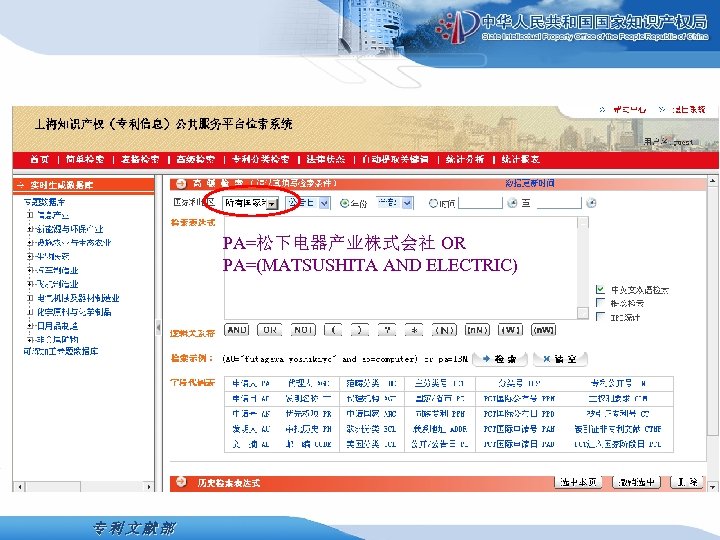Insert the PCT国际申请号 PAN field code

(x=519, y=429)
